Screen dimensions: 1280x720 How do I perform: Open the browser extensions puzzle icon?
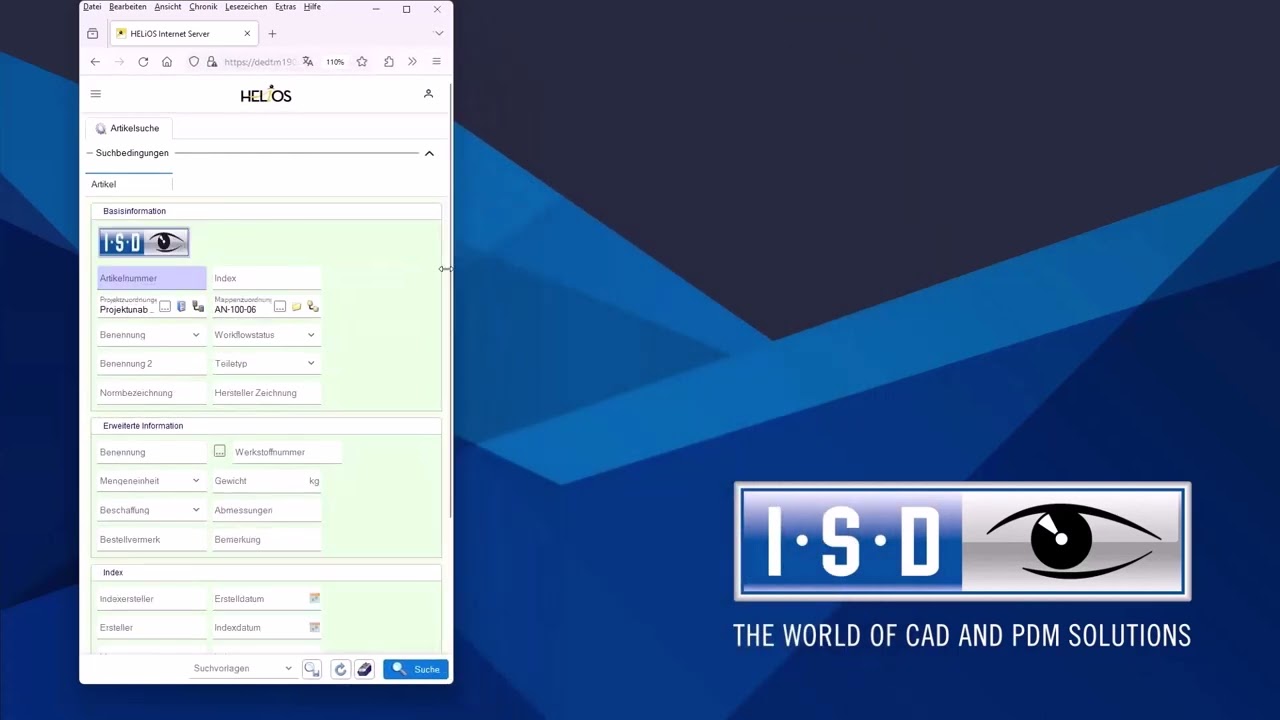coord(389,62)
